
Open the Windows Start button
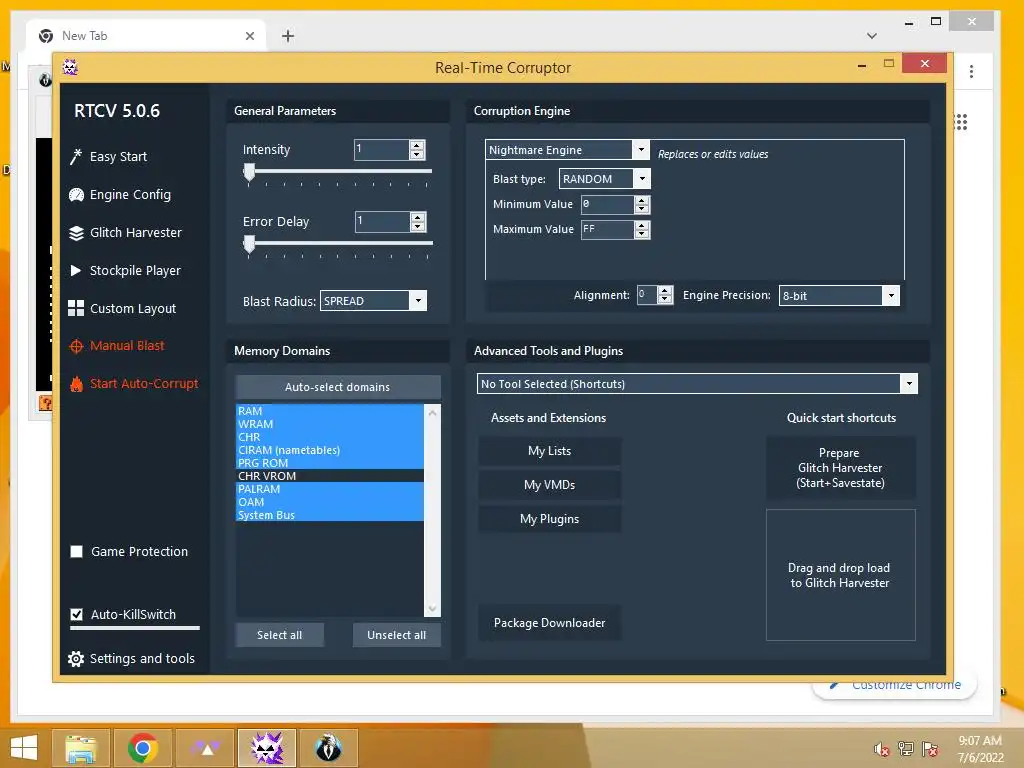pyautogui.click(x=24, y=748)
